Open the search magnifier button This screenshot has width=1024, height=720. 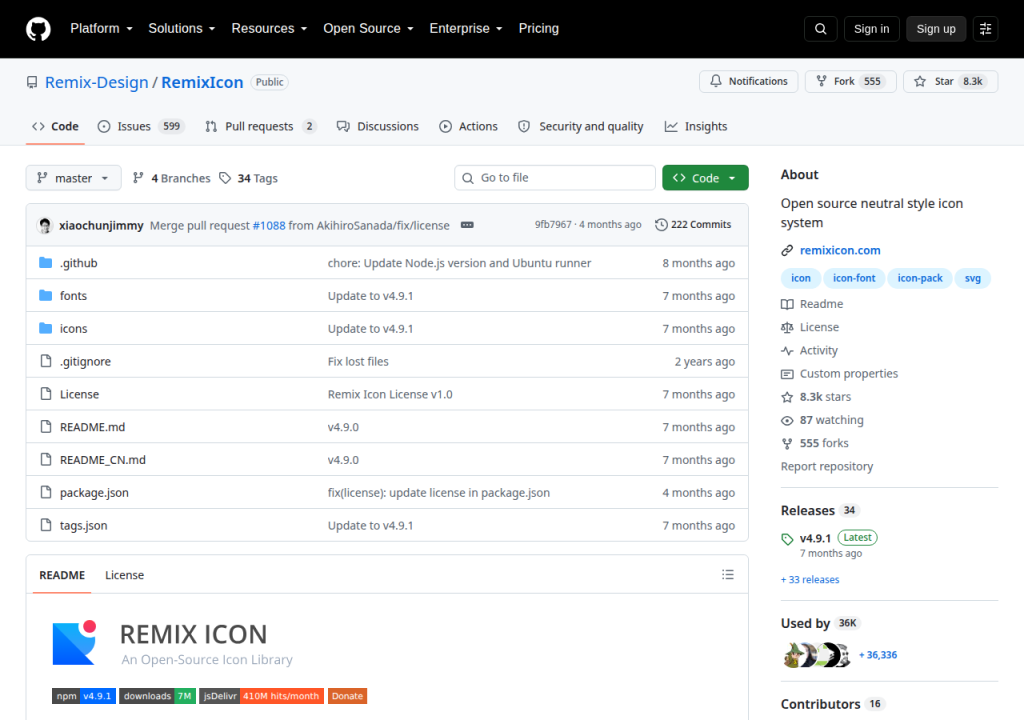point(820,29)
